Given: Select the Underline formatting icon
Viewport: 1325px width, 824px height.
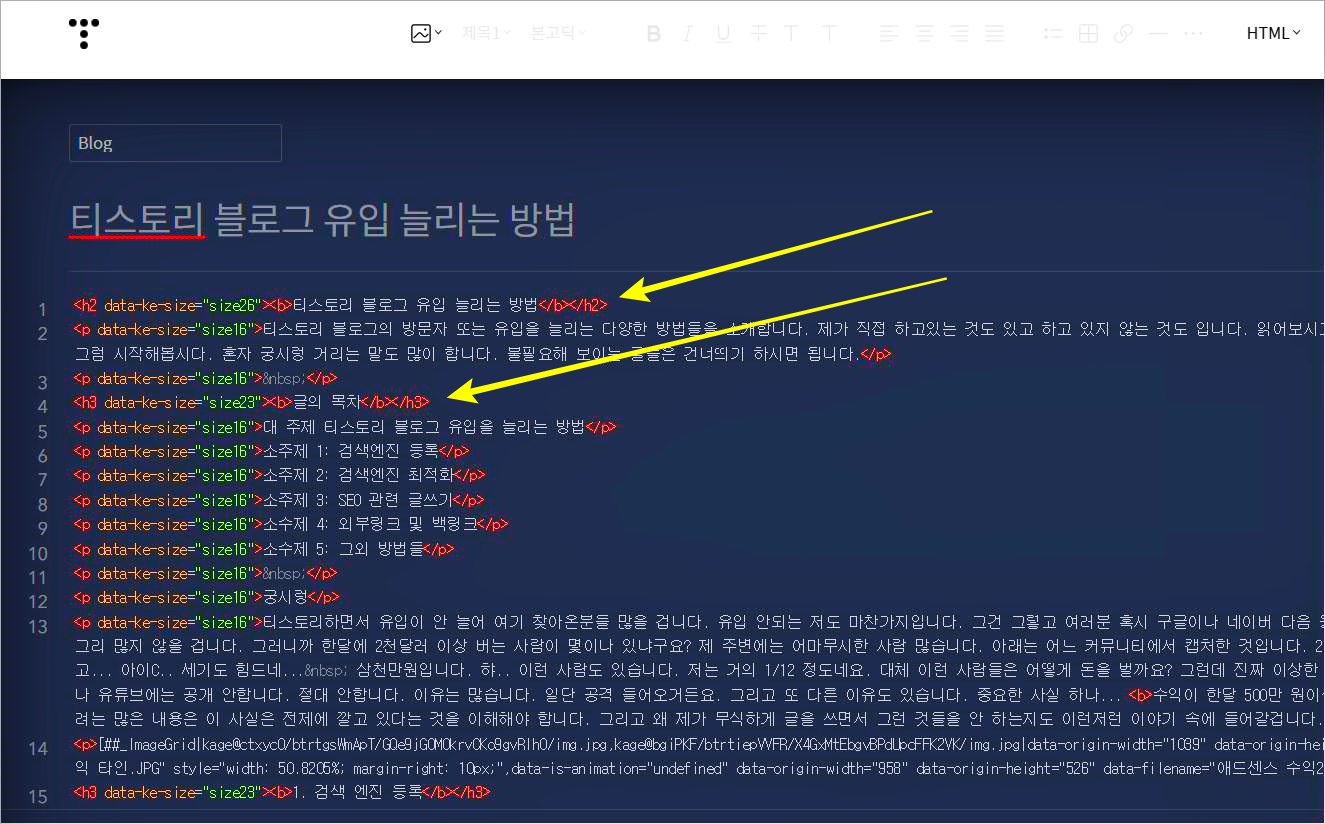Looking at the screenshot, I should click(x=723, y=33).
